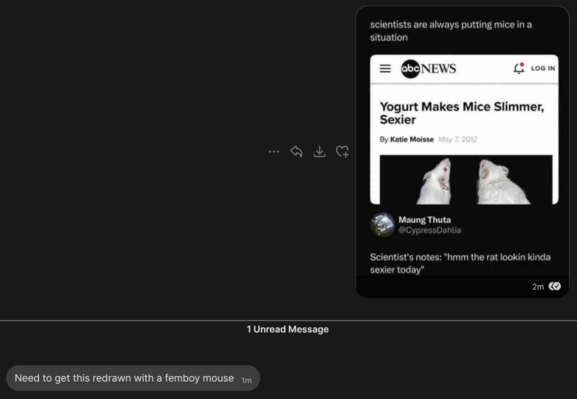Click the headline "Yogurt Makes Mice Slimmer, Sexier"
The width and height of the screenshot is (577, 399).
462,113
